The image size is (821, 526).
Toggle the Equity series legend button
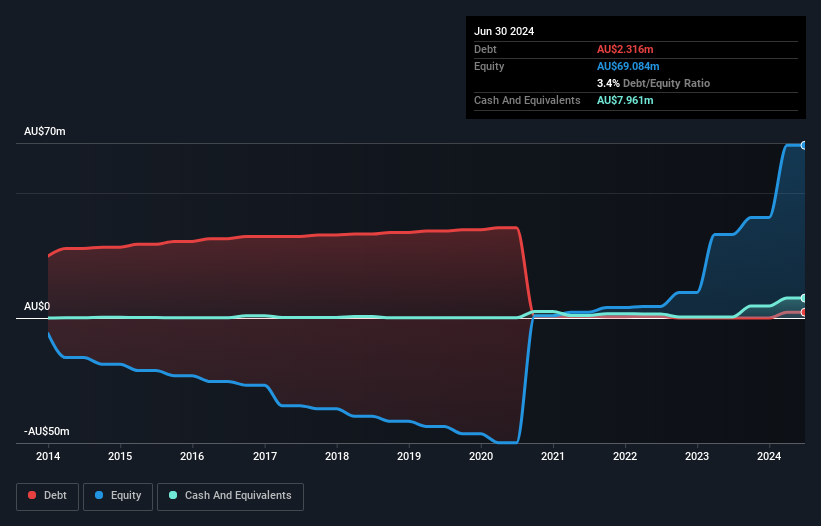[118, 496]
